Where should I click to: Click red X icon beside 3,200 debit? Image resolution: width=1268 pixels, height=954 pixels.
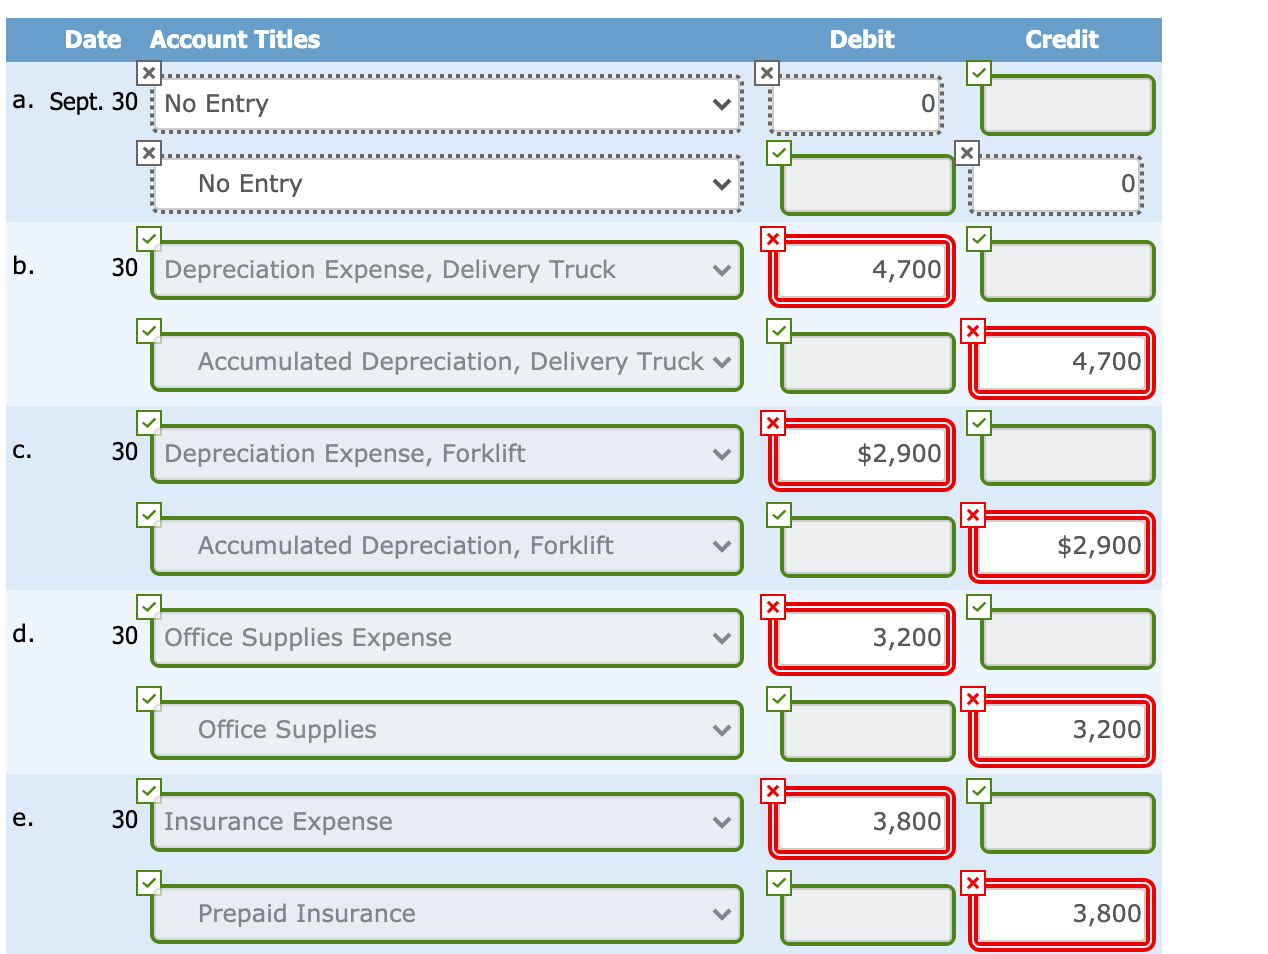[772, 607]
